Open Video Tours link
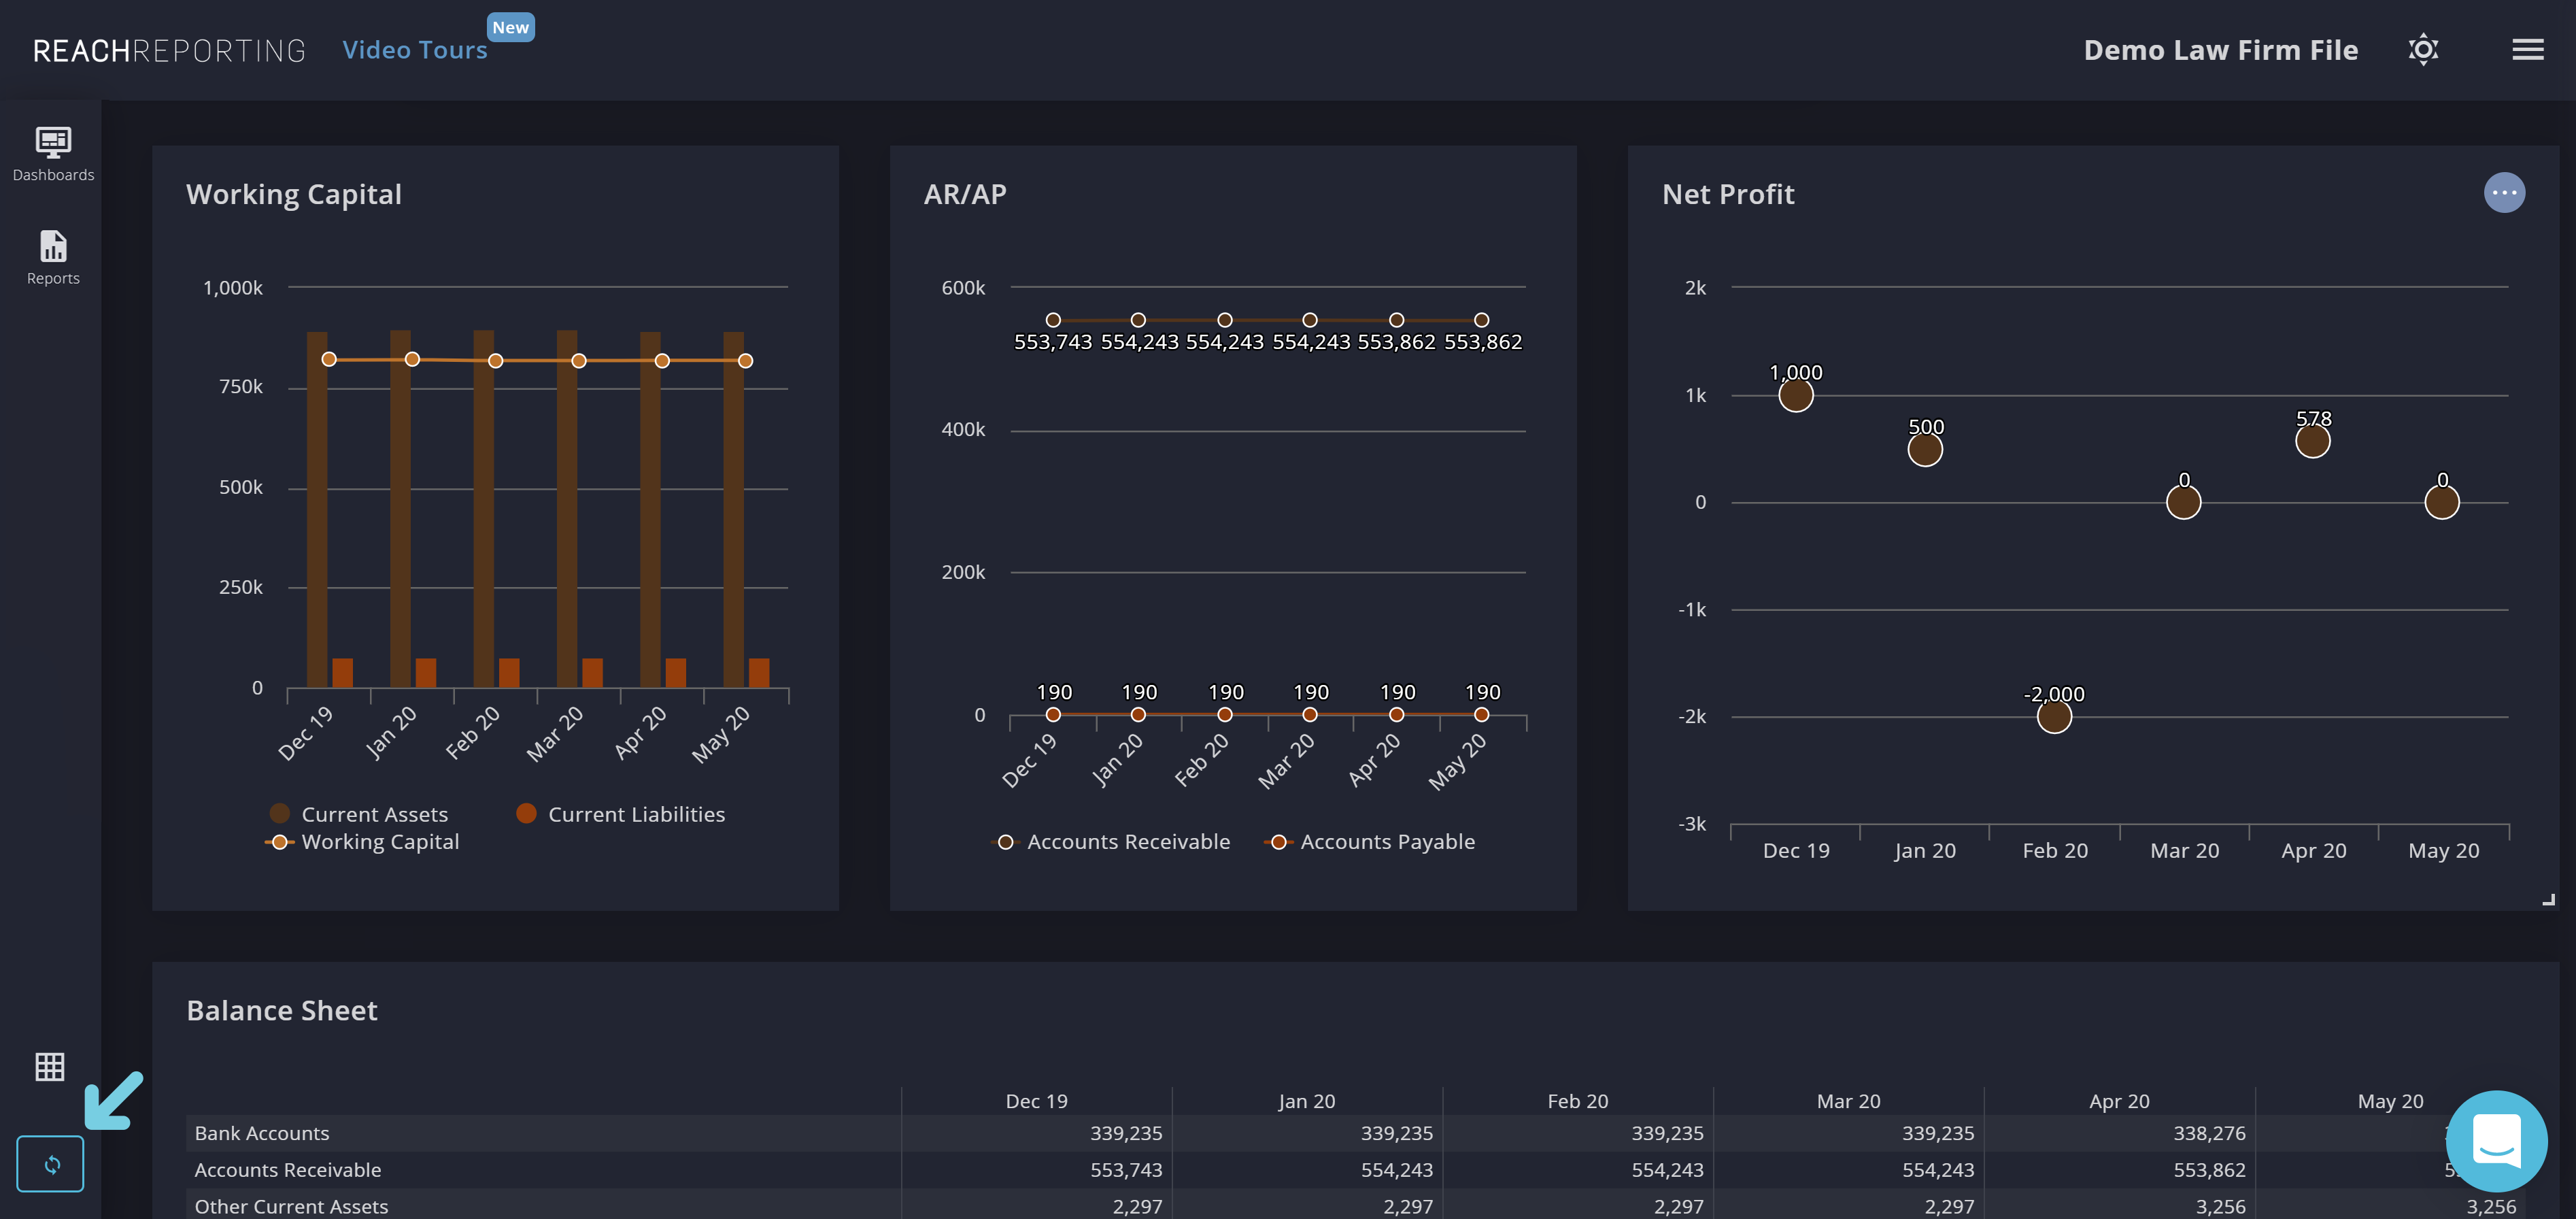The width and height of the screenshot is (2576, 1219). (415, 50)
